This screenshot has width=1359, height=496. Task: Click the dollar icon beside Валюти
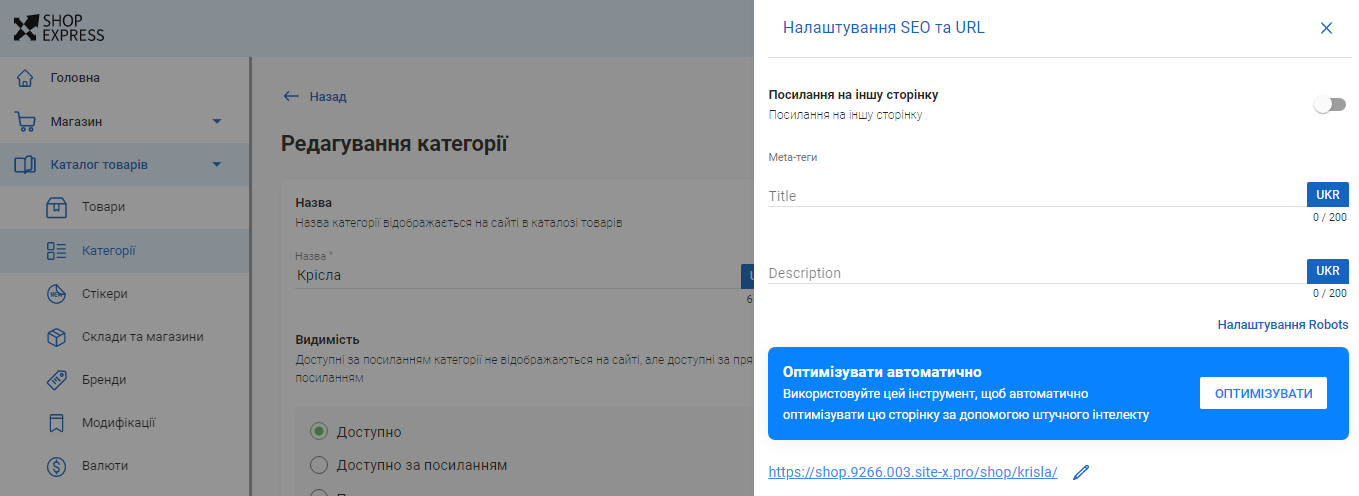pyautogui.click(x=57, y=466)
